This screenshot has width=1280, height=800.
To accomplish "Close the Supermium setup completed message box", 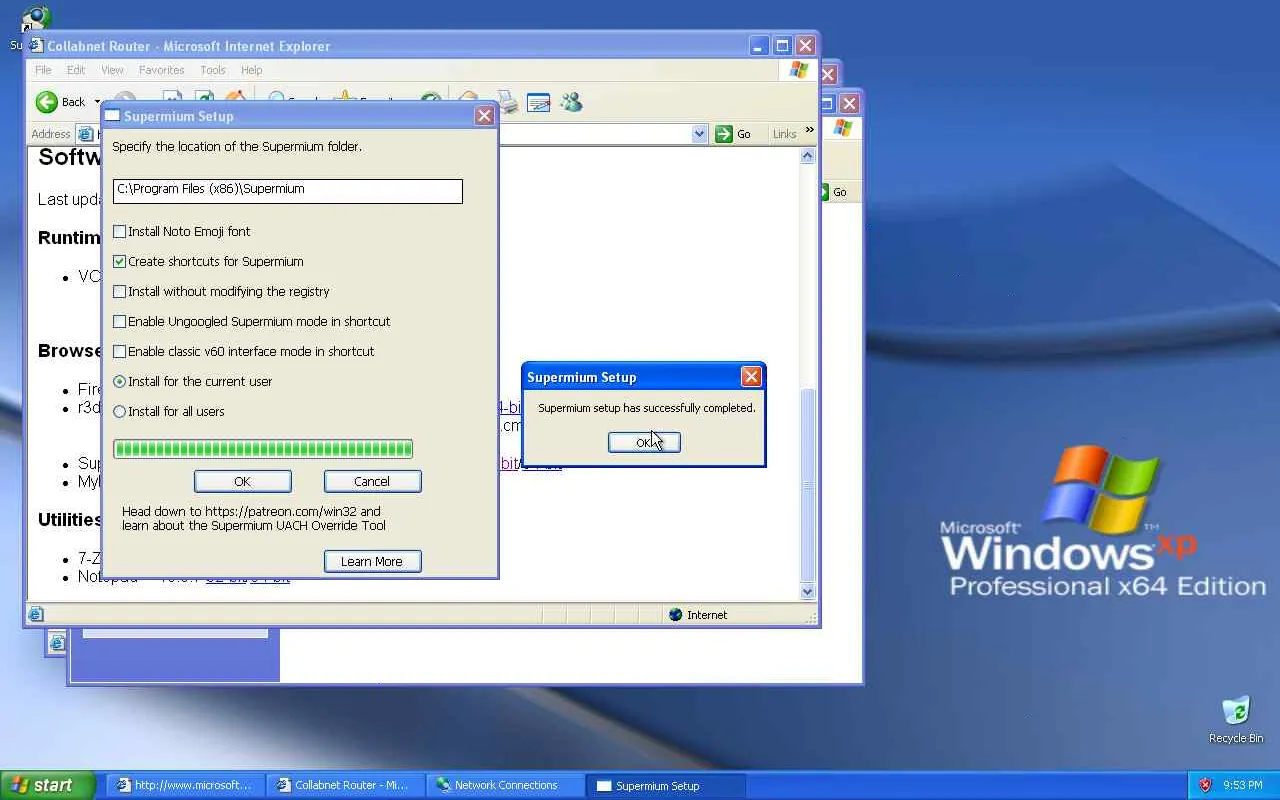I will [751, 377].
